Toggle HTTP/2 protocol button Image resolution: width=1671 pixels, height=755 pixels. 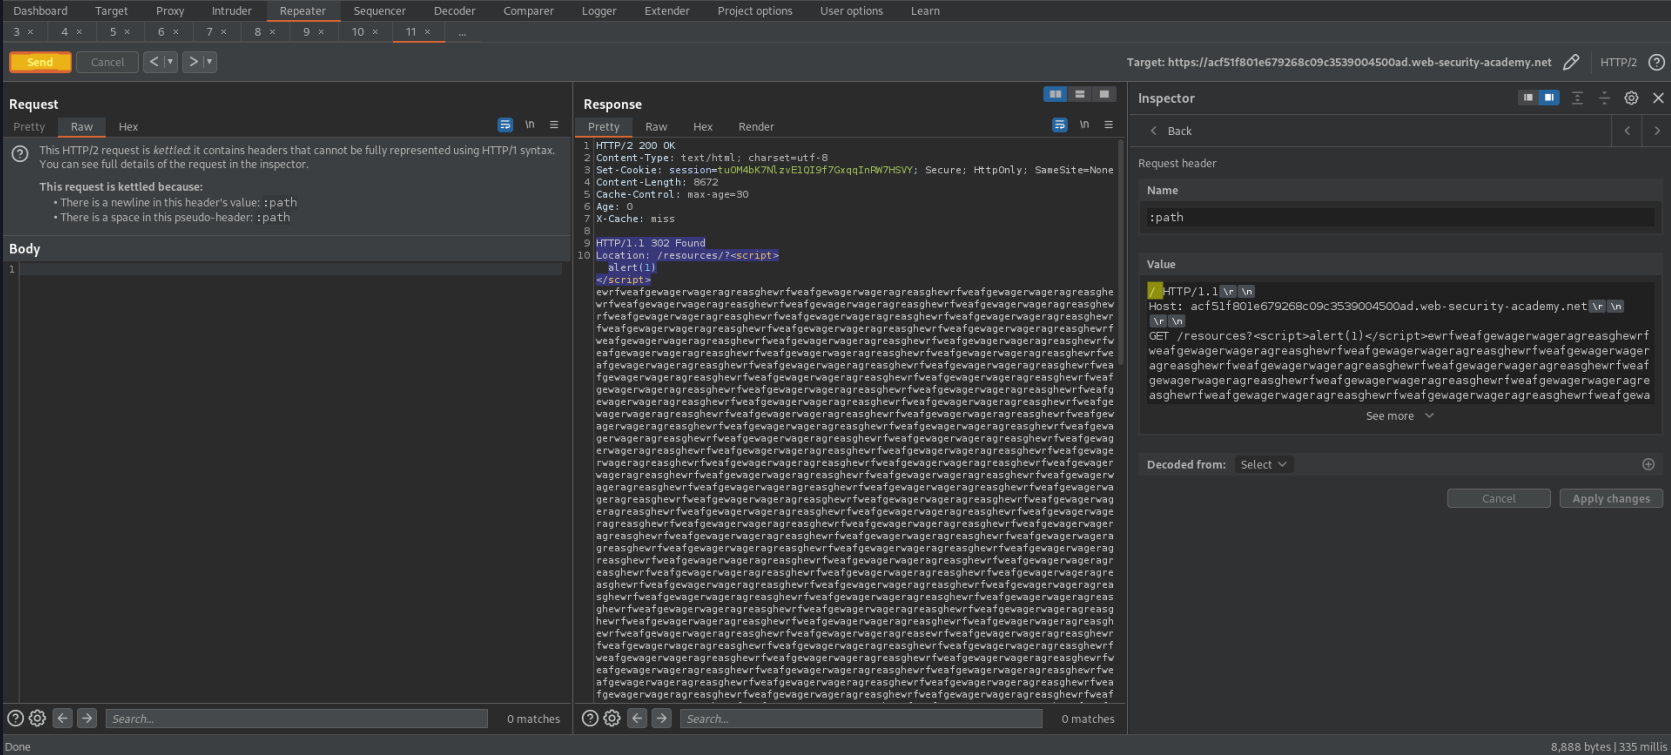point(1618,62)
